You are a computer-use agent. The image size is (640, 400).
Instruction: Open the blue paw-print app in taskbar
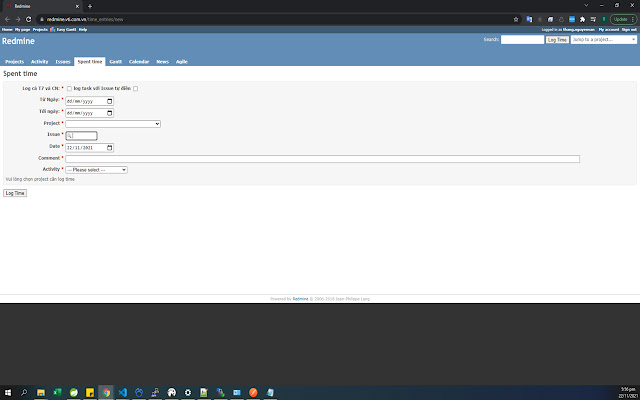pyautogui.click(x=139, y=393)
